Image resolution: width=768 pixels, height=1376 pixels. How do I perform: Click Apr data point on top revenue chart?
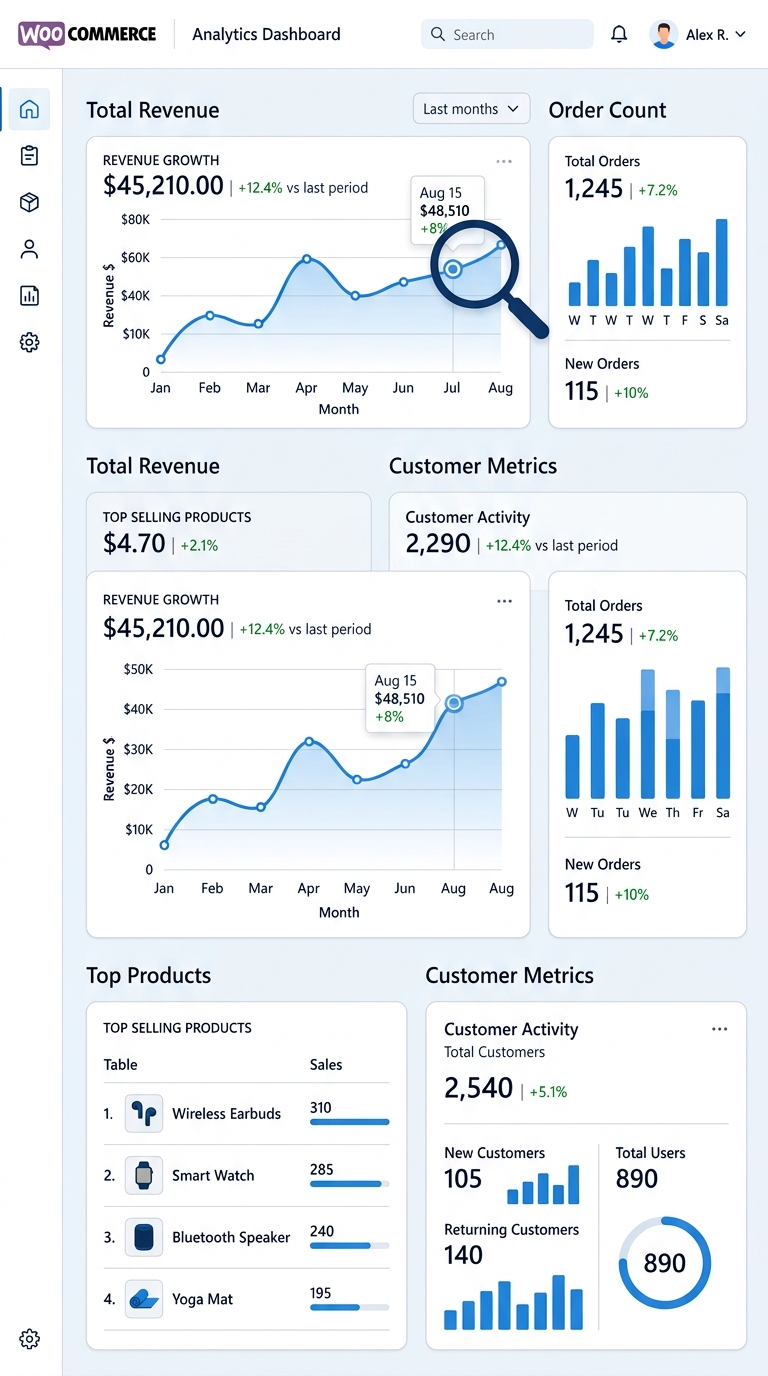click(x=306, y=258)
